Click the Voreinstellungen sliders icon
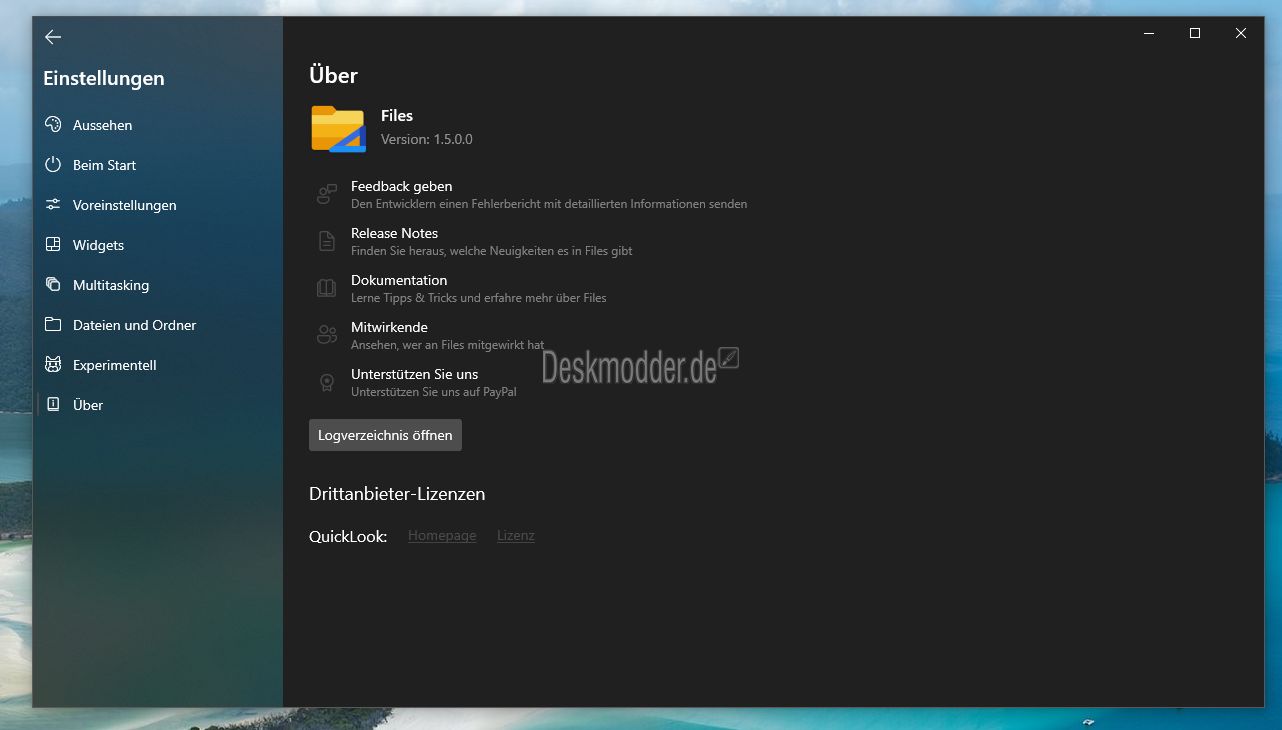The height and width of the screenshot is (730, 1282). coord(53,205)
